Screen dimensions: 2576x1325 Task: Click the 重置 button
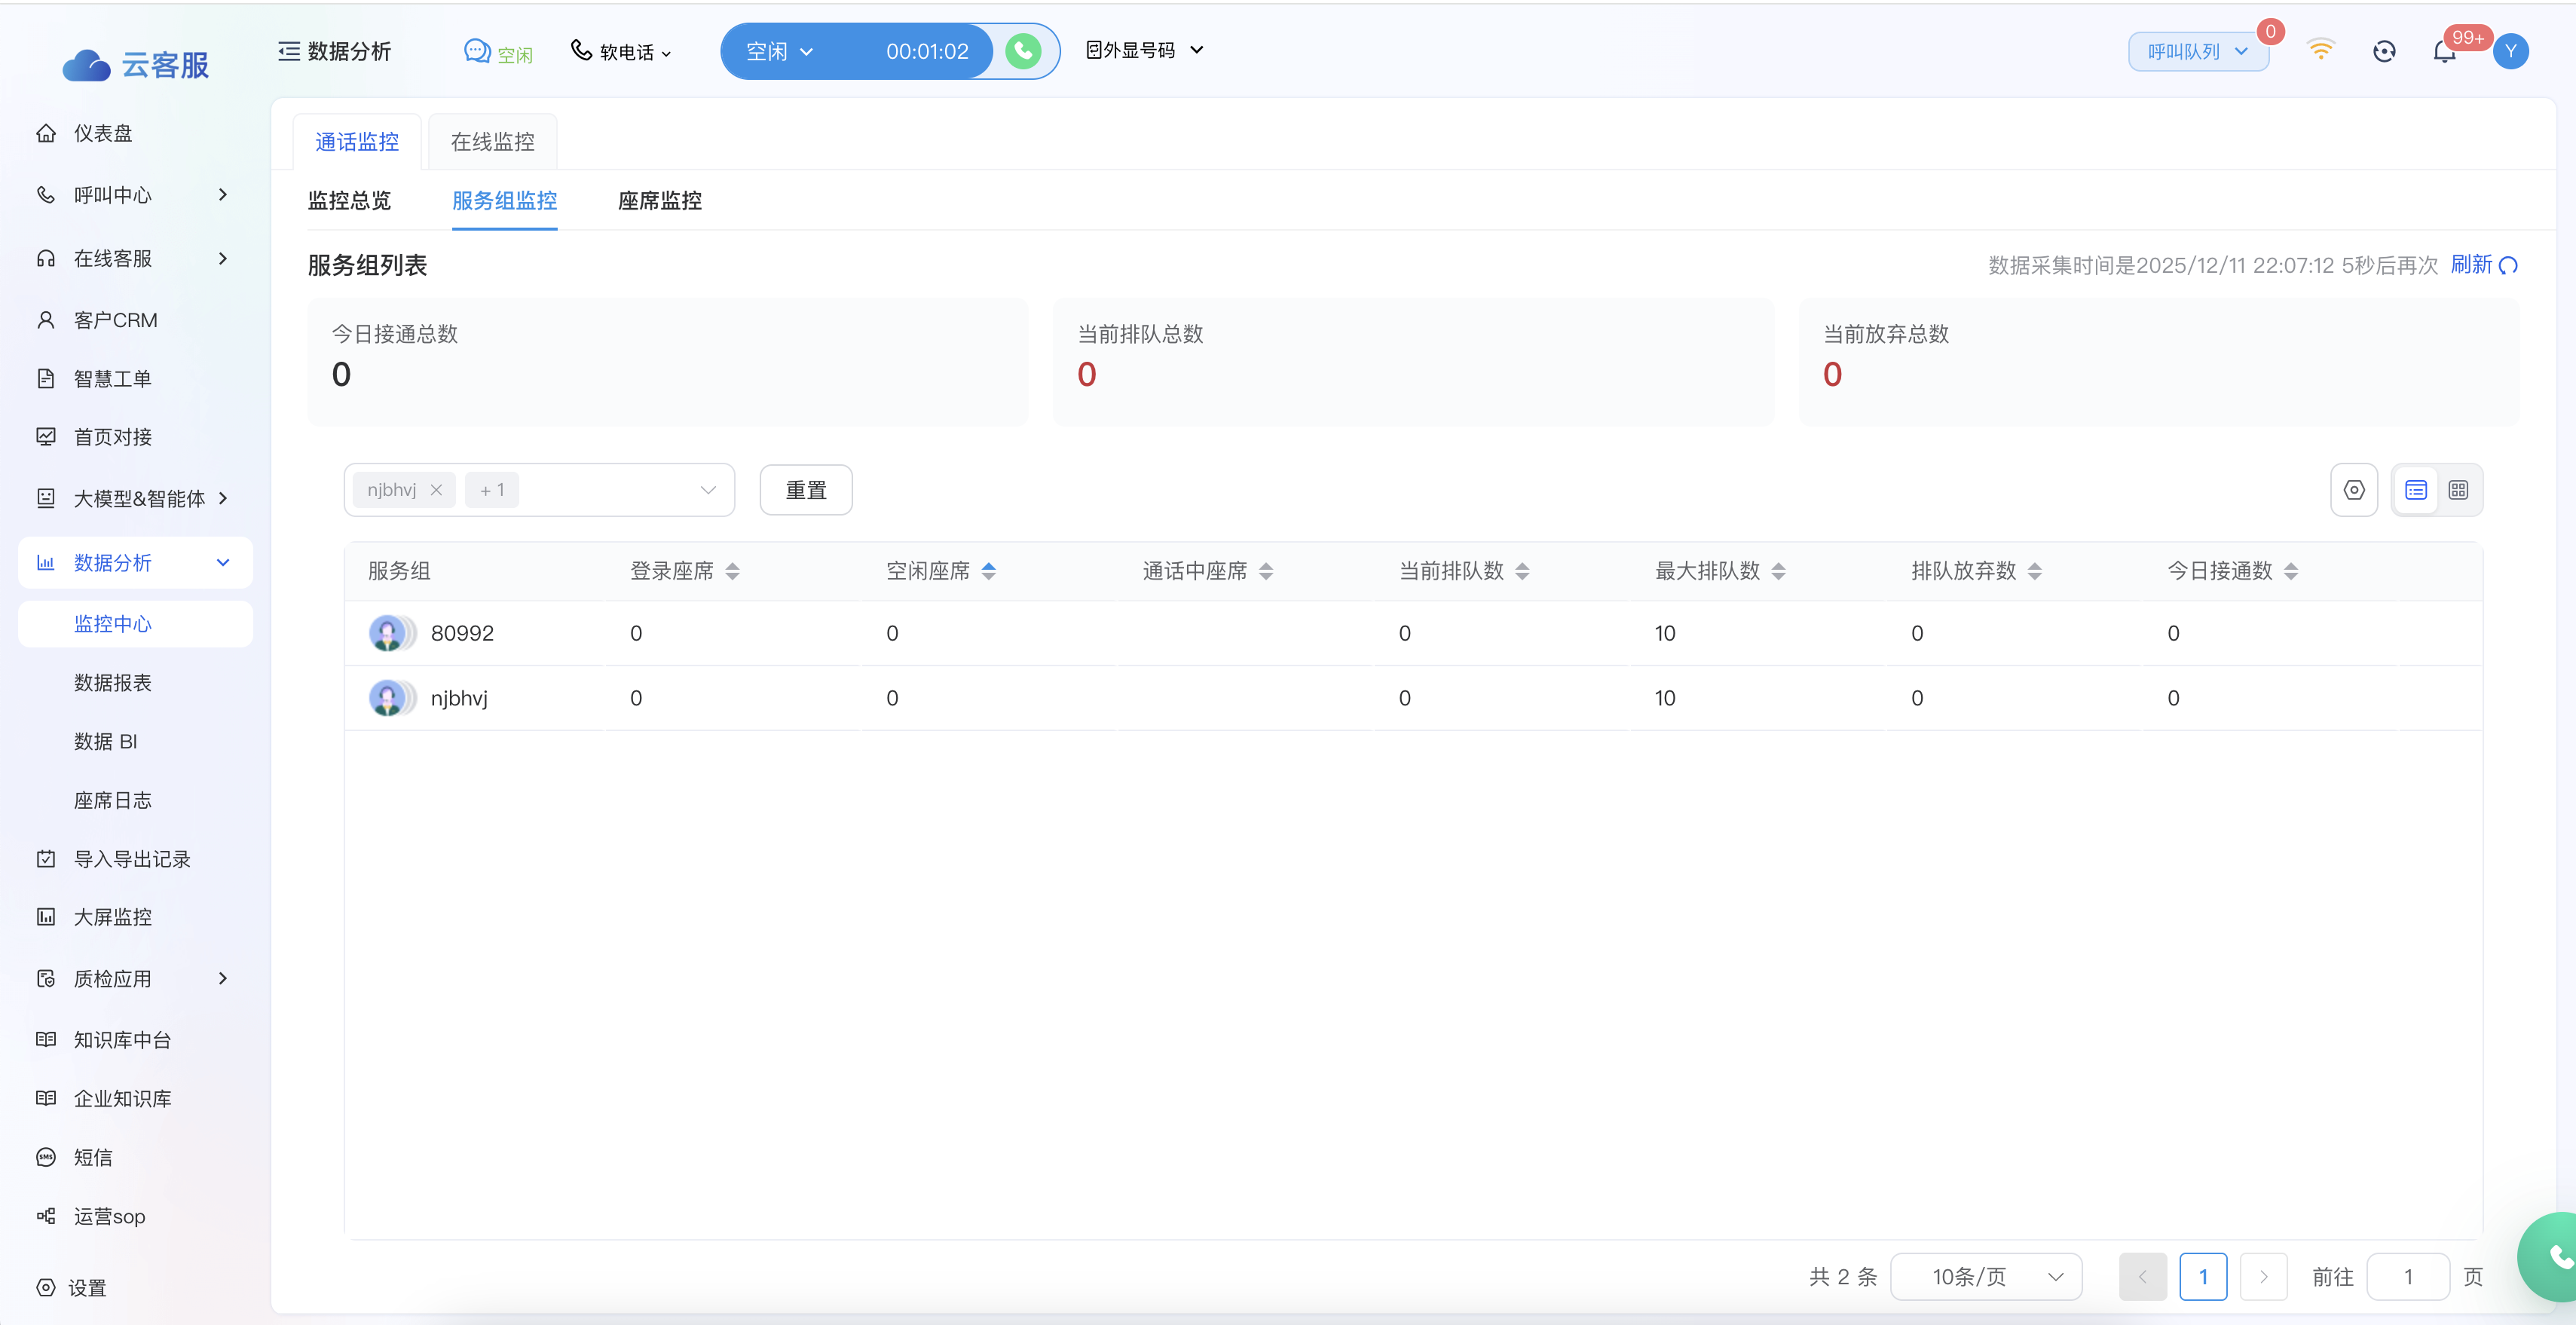[x=805, y=490]
